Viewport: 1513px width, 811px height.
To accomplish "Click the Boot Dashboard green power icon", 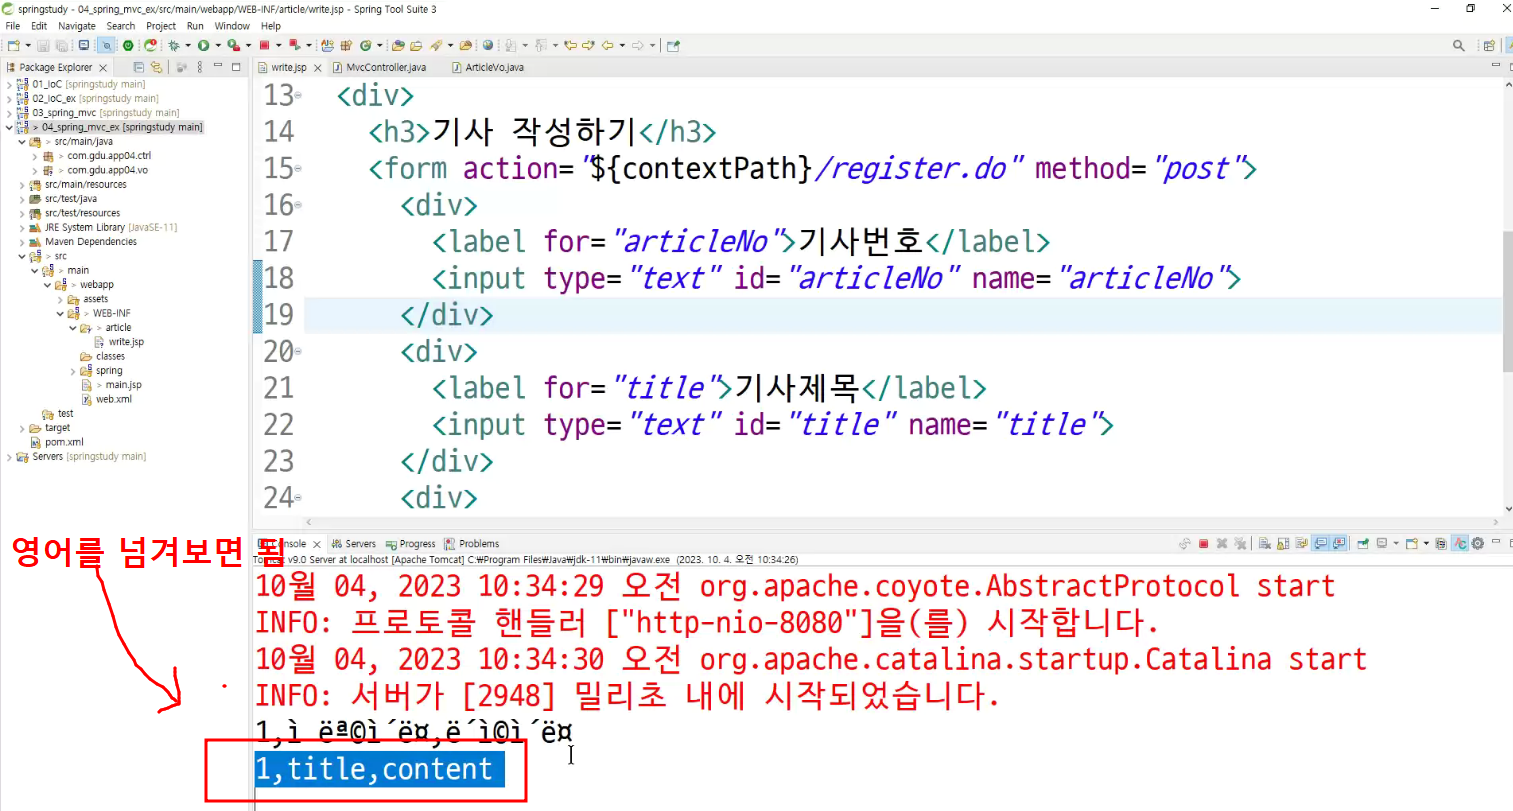I will [128, 45].
